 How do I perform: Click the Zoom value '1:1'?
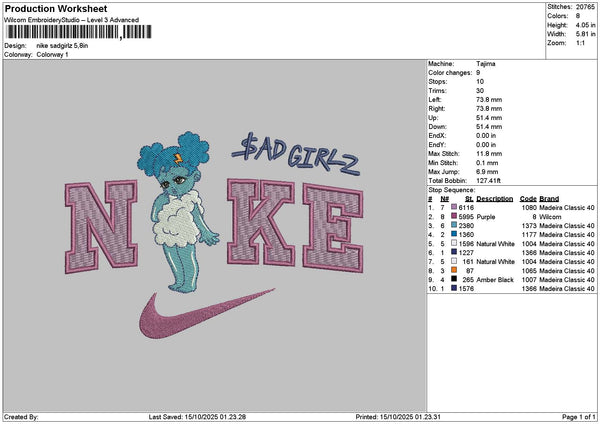[580, 43]
